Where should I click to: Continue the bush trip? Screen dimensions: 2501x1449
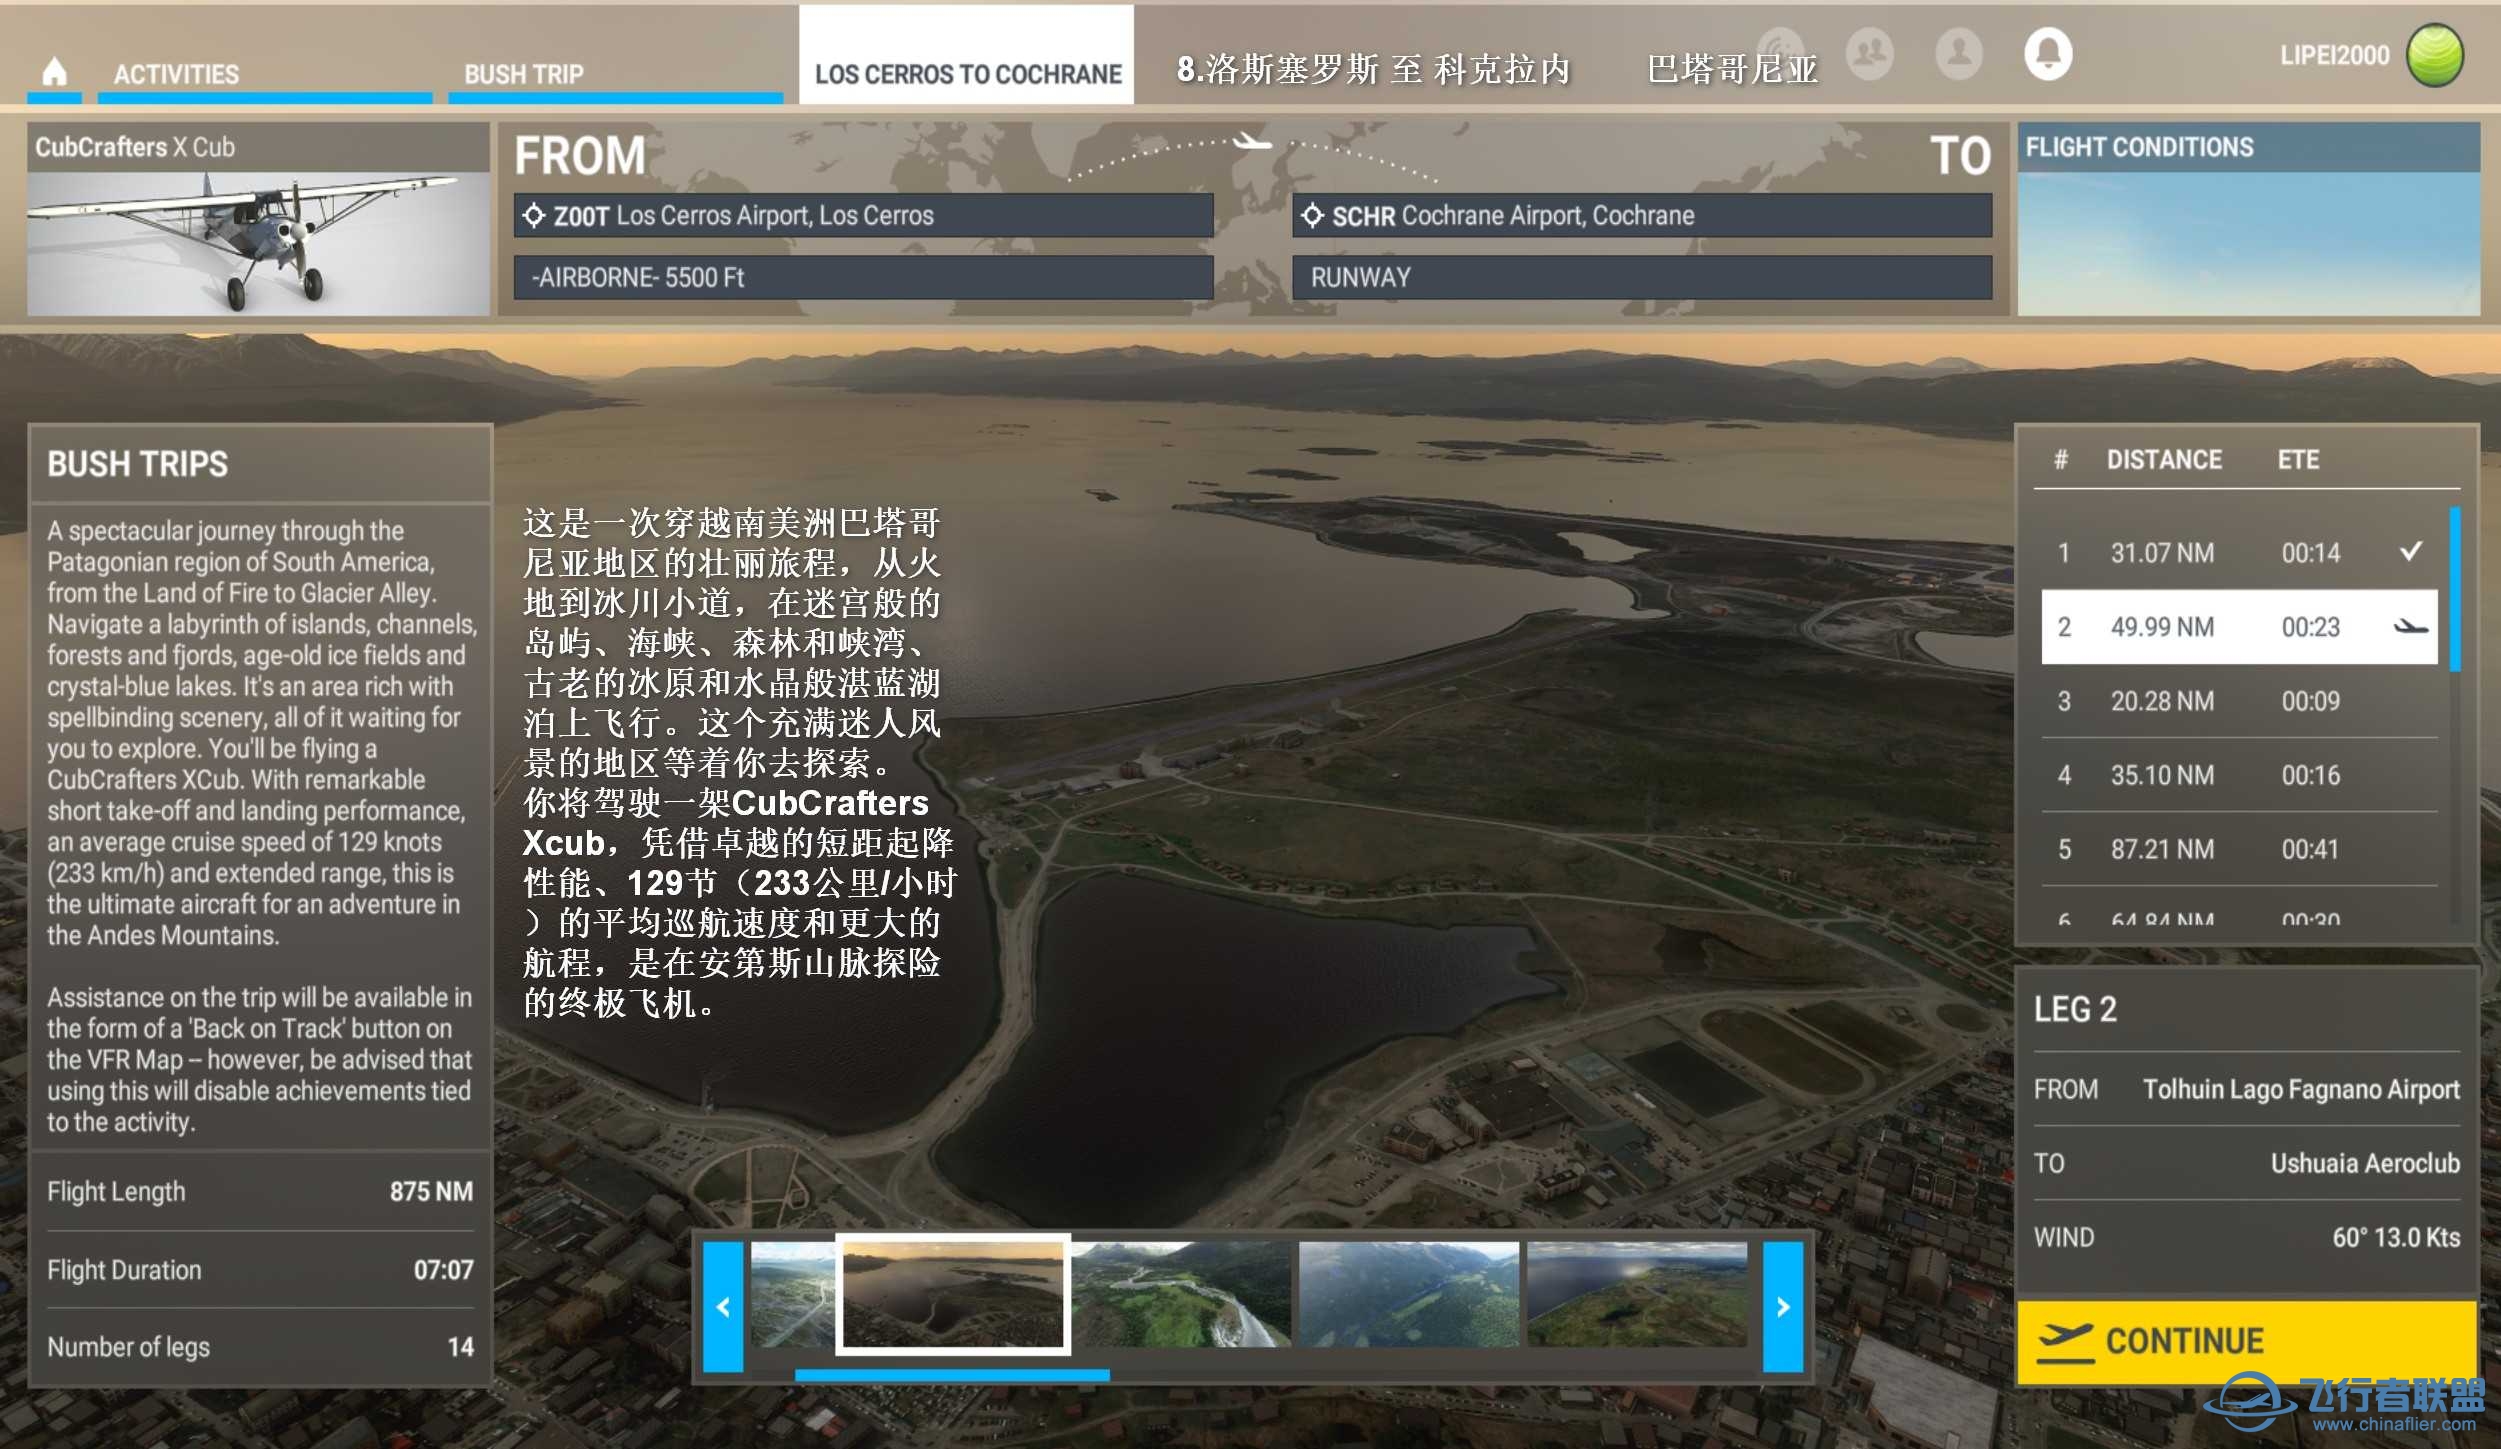(x=2246, y=1342)
